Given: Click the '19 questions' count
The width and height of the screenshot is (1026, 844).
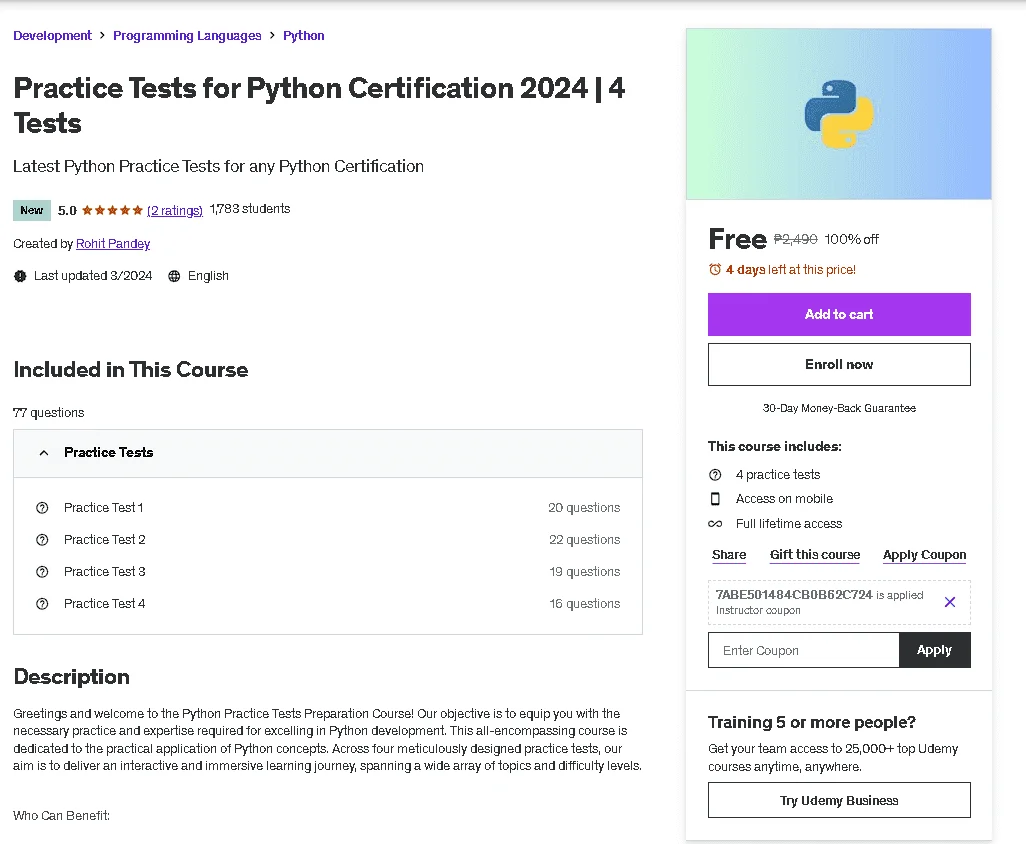Looking at the screenshot, I should pyautogui.click(x=584, y=572).
